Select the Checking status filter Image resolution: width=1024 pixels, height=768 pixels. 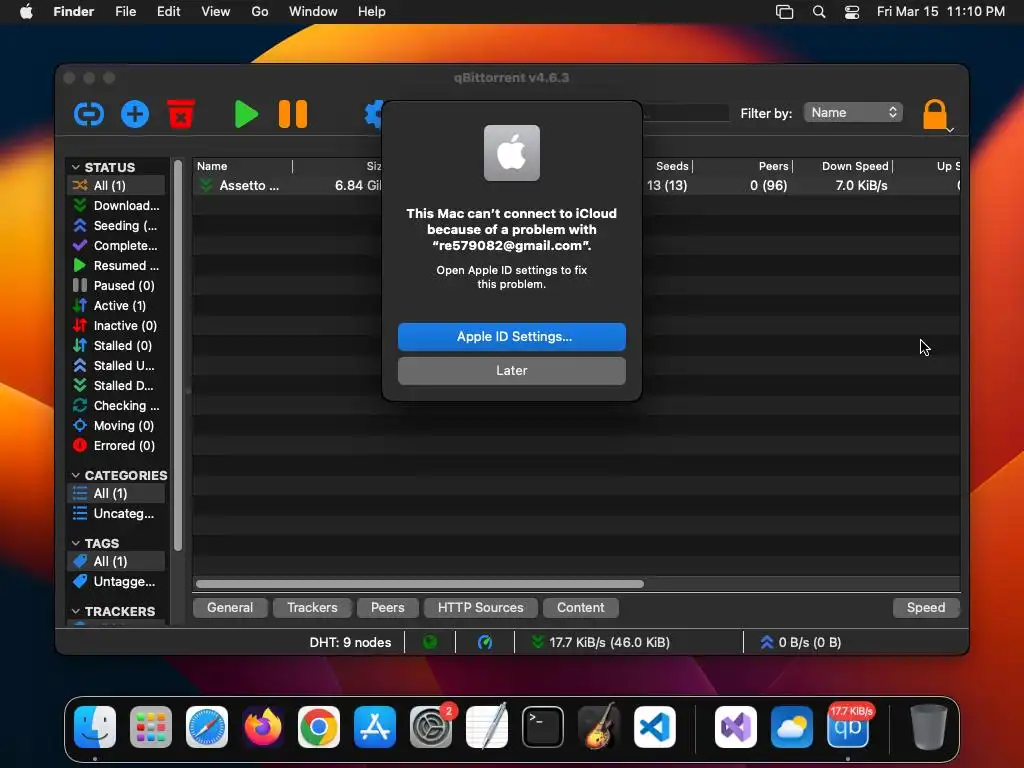tap(116, 406)
